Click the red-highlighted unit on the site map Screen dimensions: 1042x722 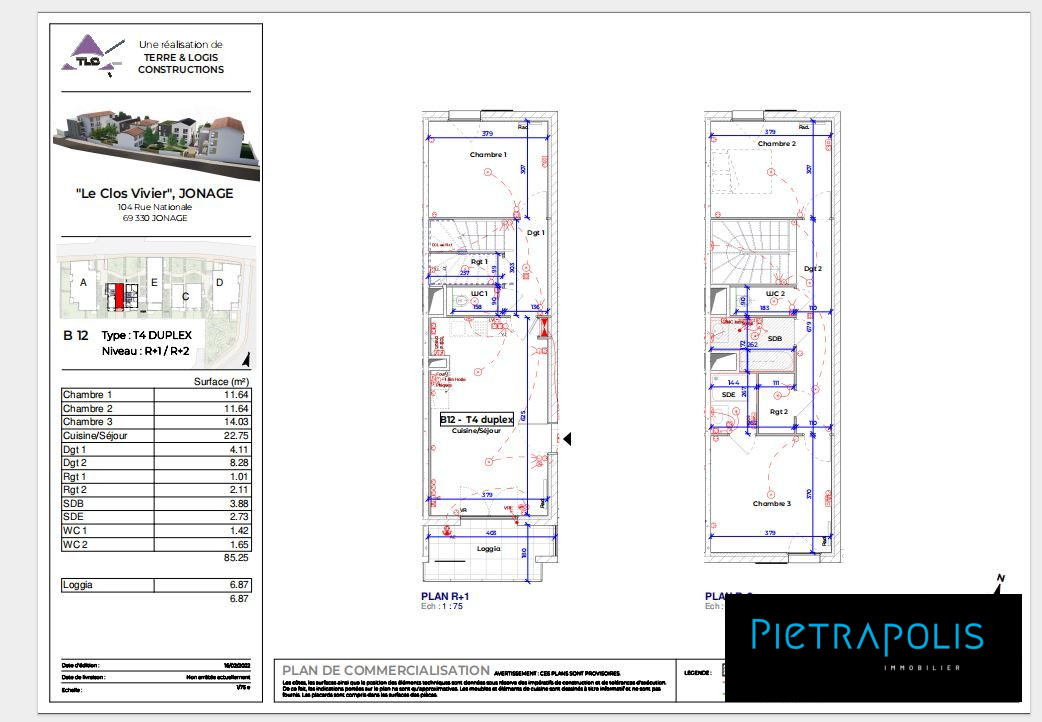pos(119,296)
